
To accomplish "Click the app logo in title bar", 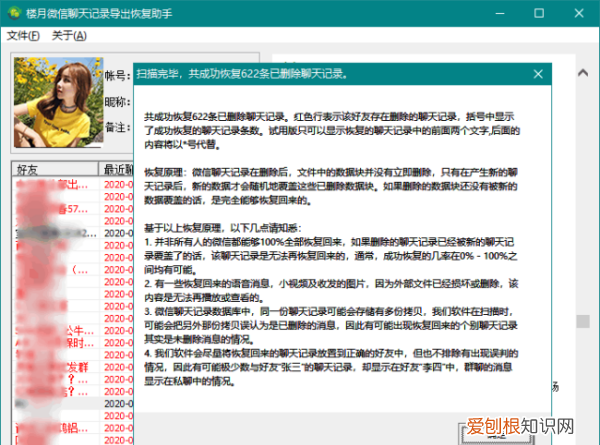I will click(x=15, y=13).
